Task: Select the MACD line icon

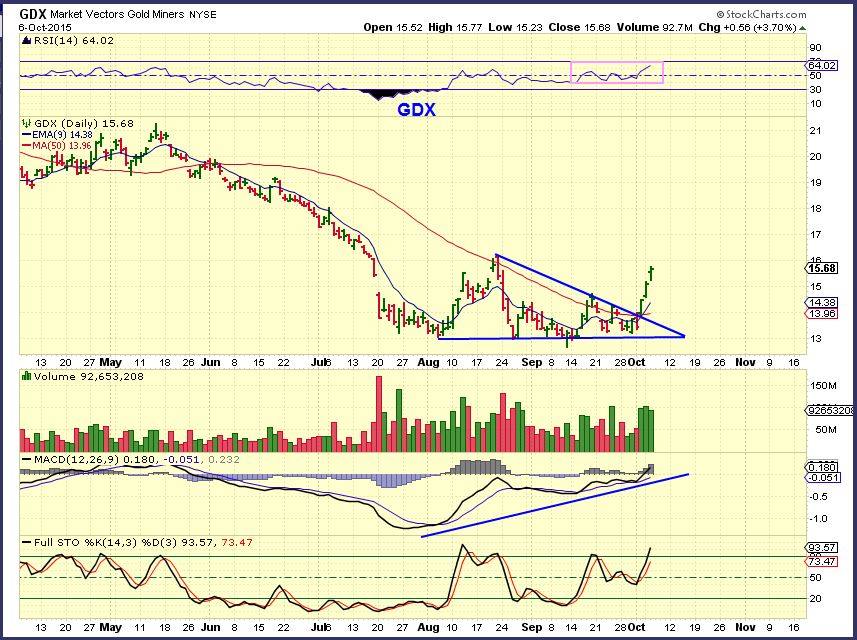Action: [28, 458]
